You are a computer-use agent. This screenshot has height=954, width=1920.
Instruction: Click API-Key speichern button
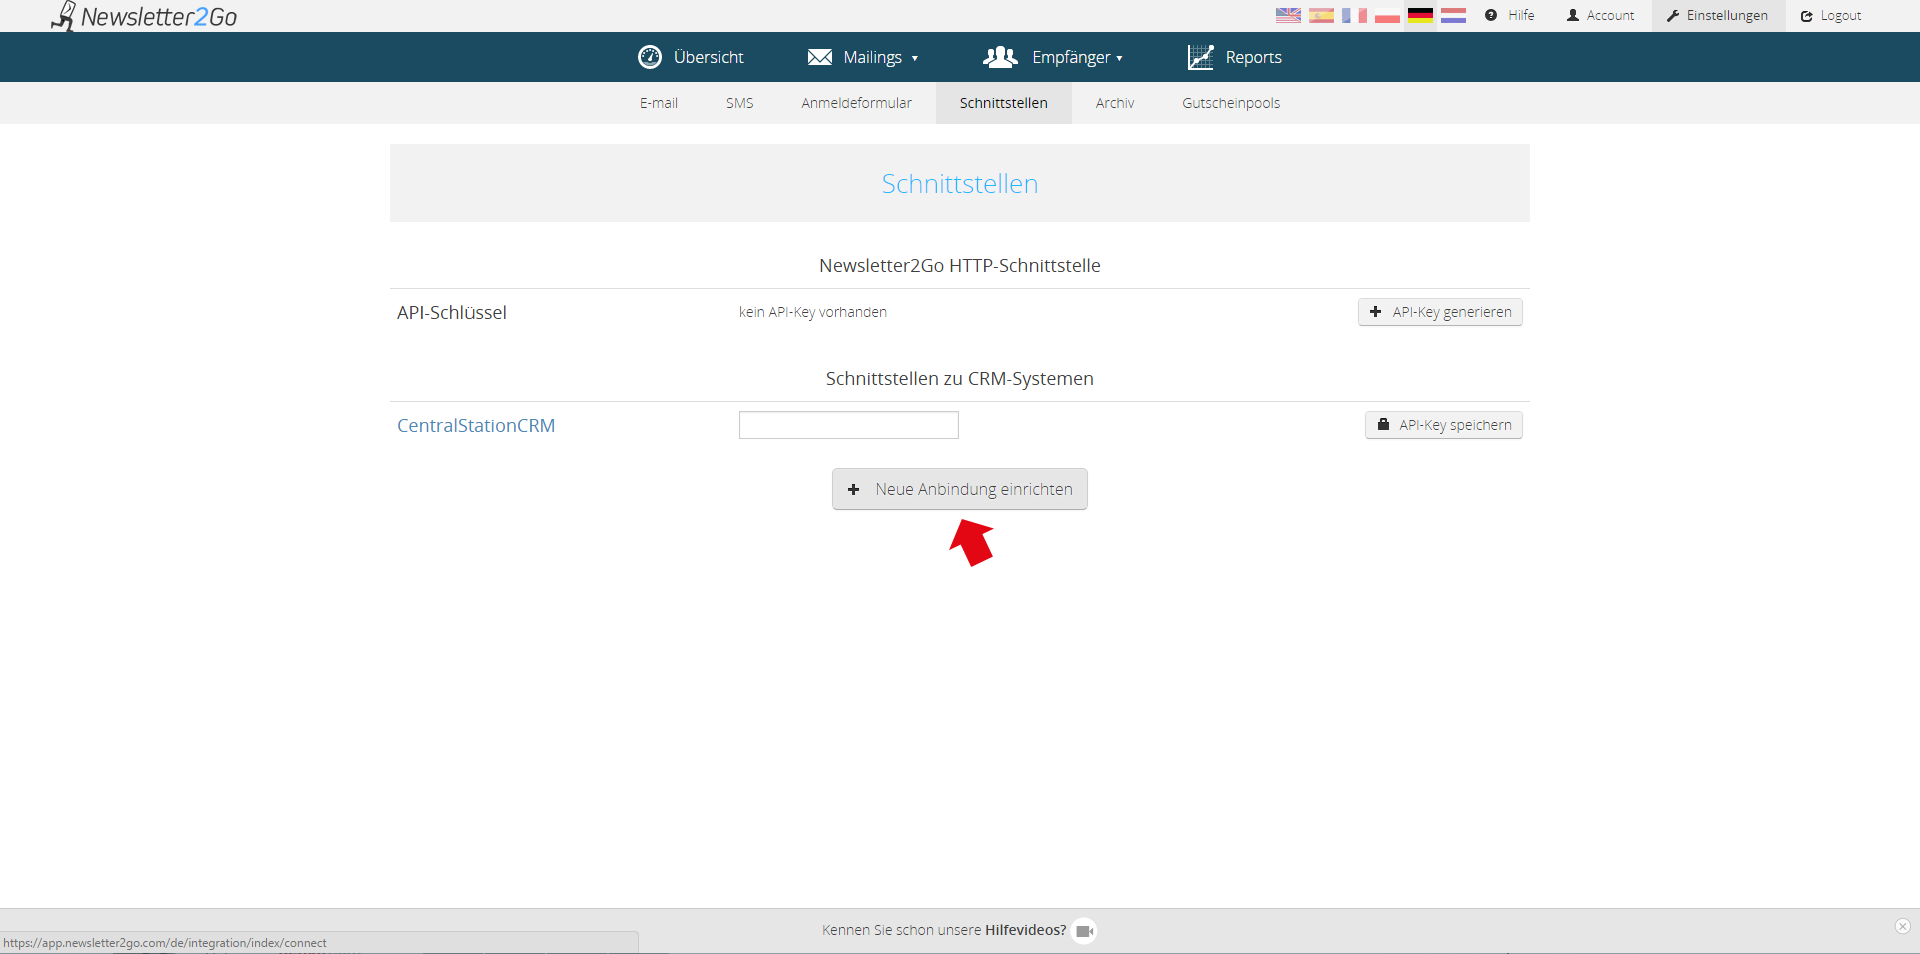pyautogui.click(x=1444, y=425)
